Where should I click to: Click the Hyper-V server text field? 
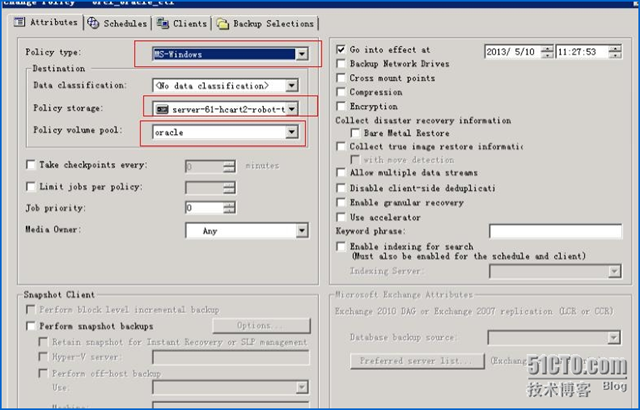pyautogui.click(x=231, y=358)
